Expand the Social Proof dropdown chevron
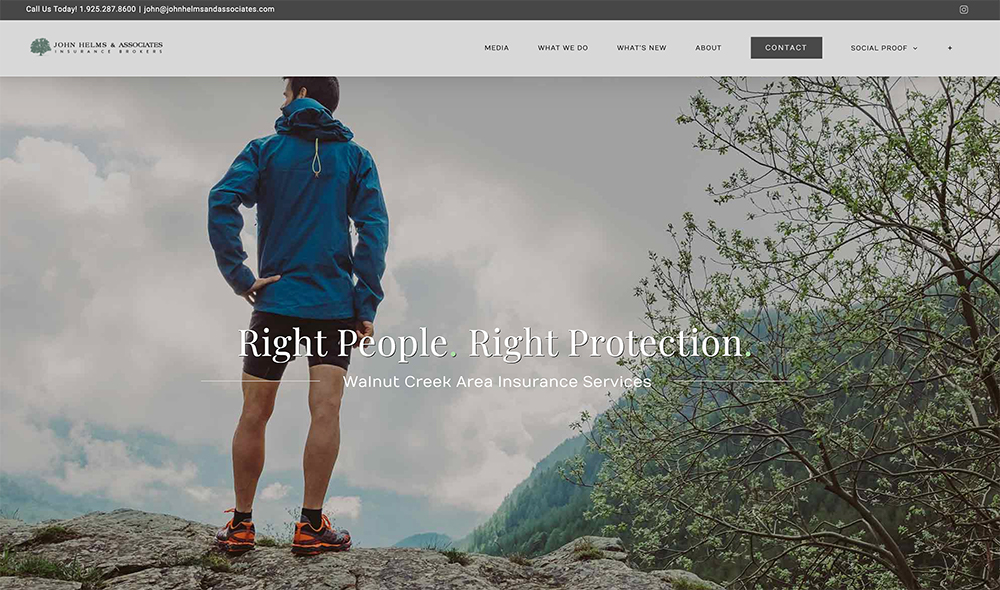 click(915, 48)
